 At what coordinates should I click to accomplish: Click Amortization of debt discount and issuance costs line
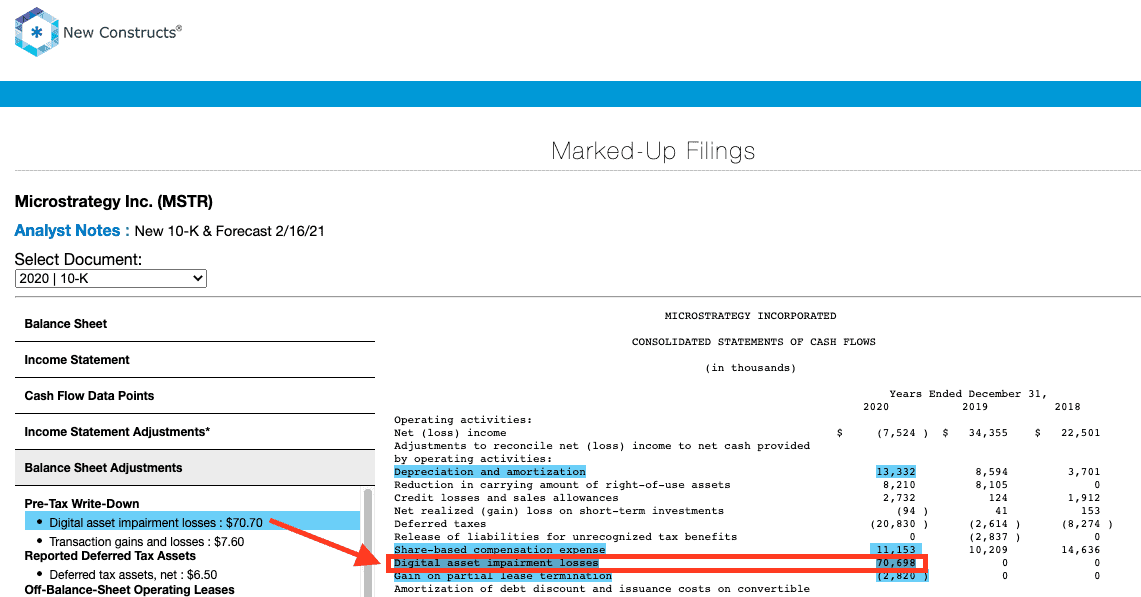(602, 589)
